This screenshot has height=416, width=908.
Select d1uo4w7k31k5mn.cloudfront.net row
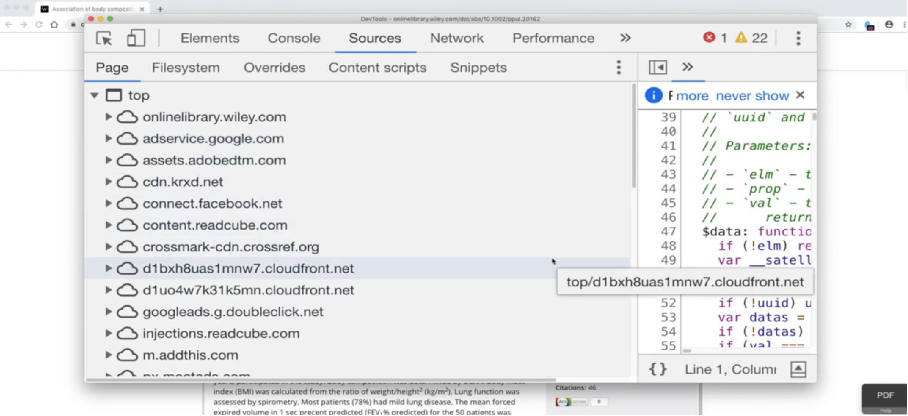click(x=357, y=290)
